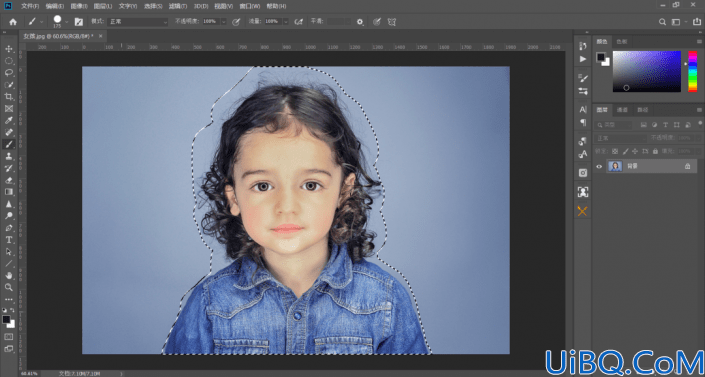705x377 pixels.
Task: Switch to the Channels tab
Action: (622, 110)
